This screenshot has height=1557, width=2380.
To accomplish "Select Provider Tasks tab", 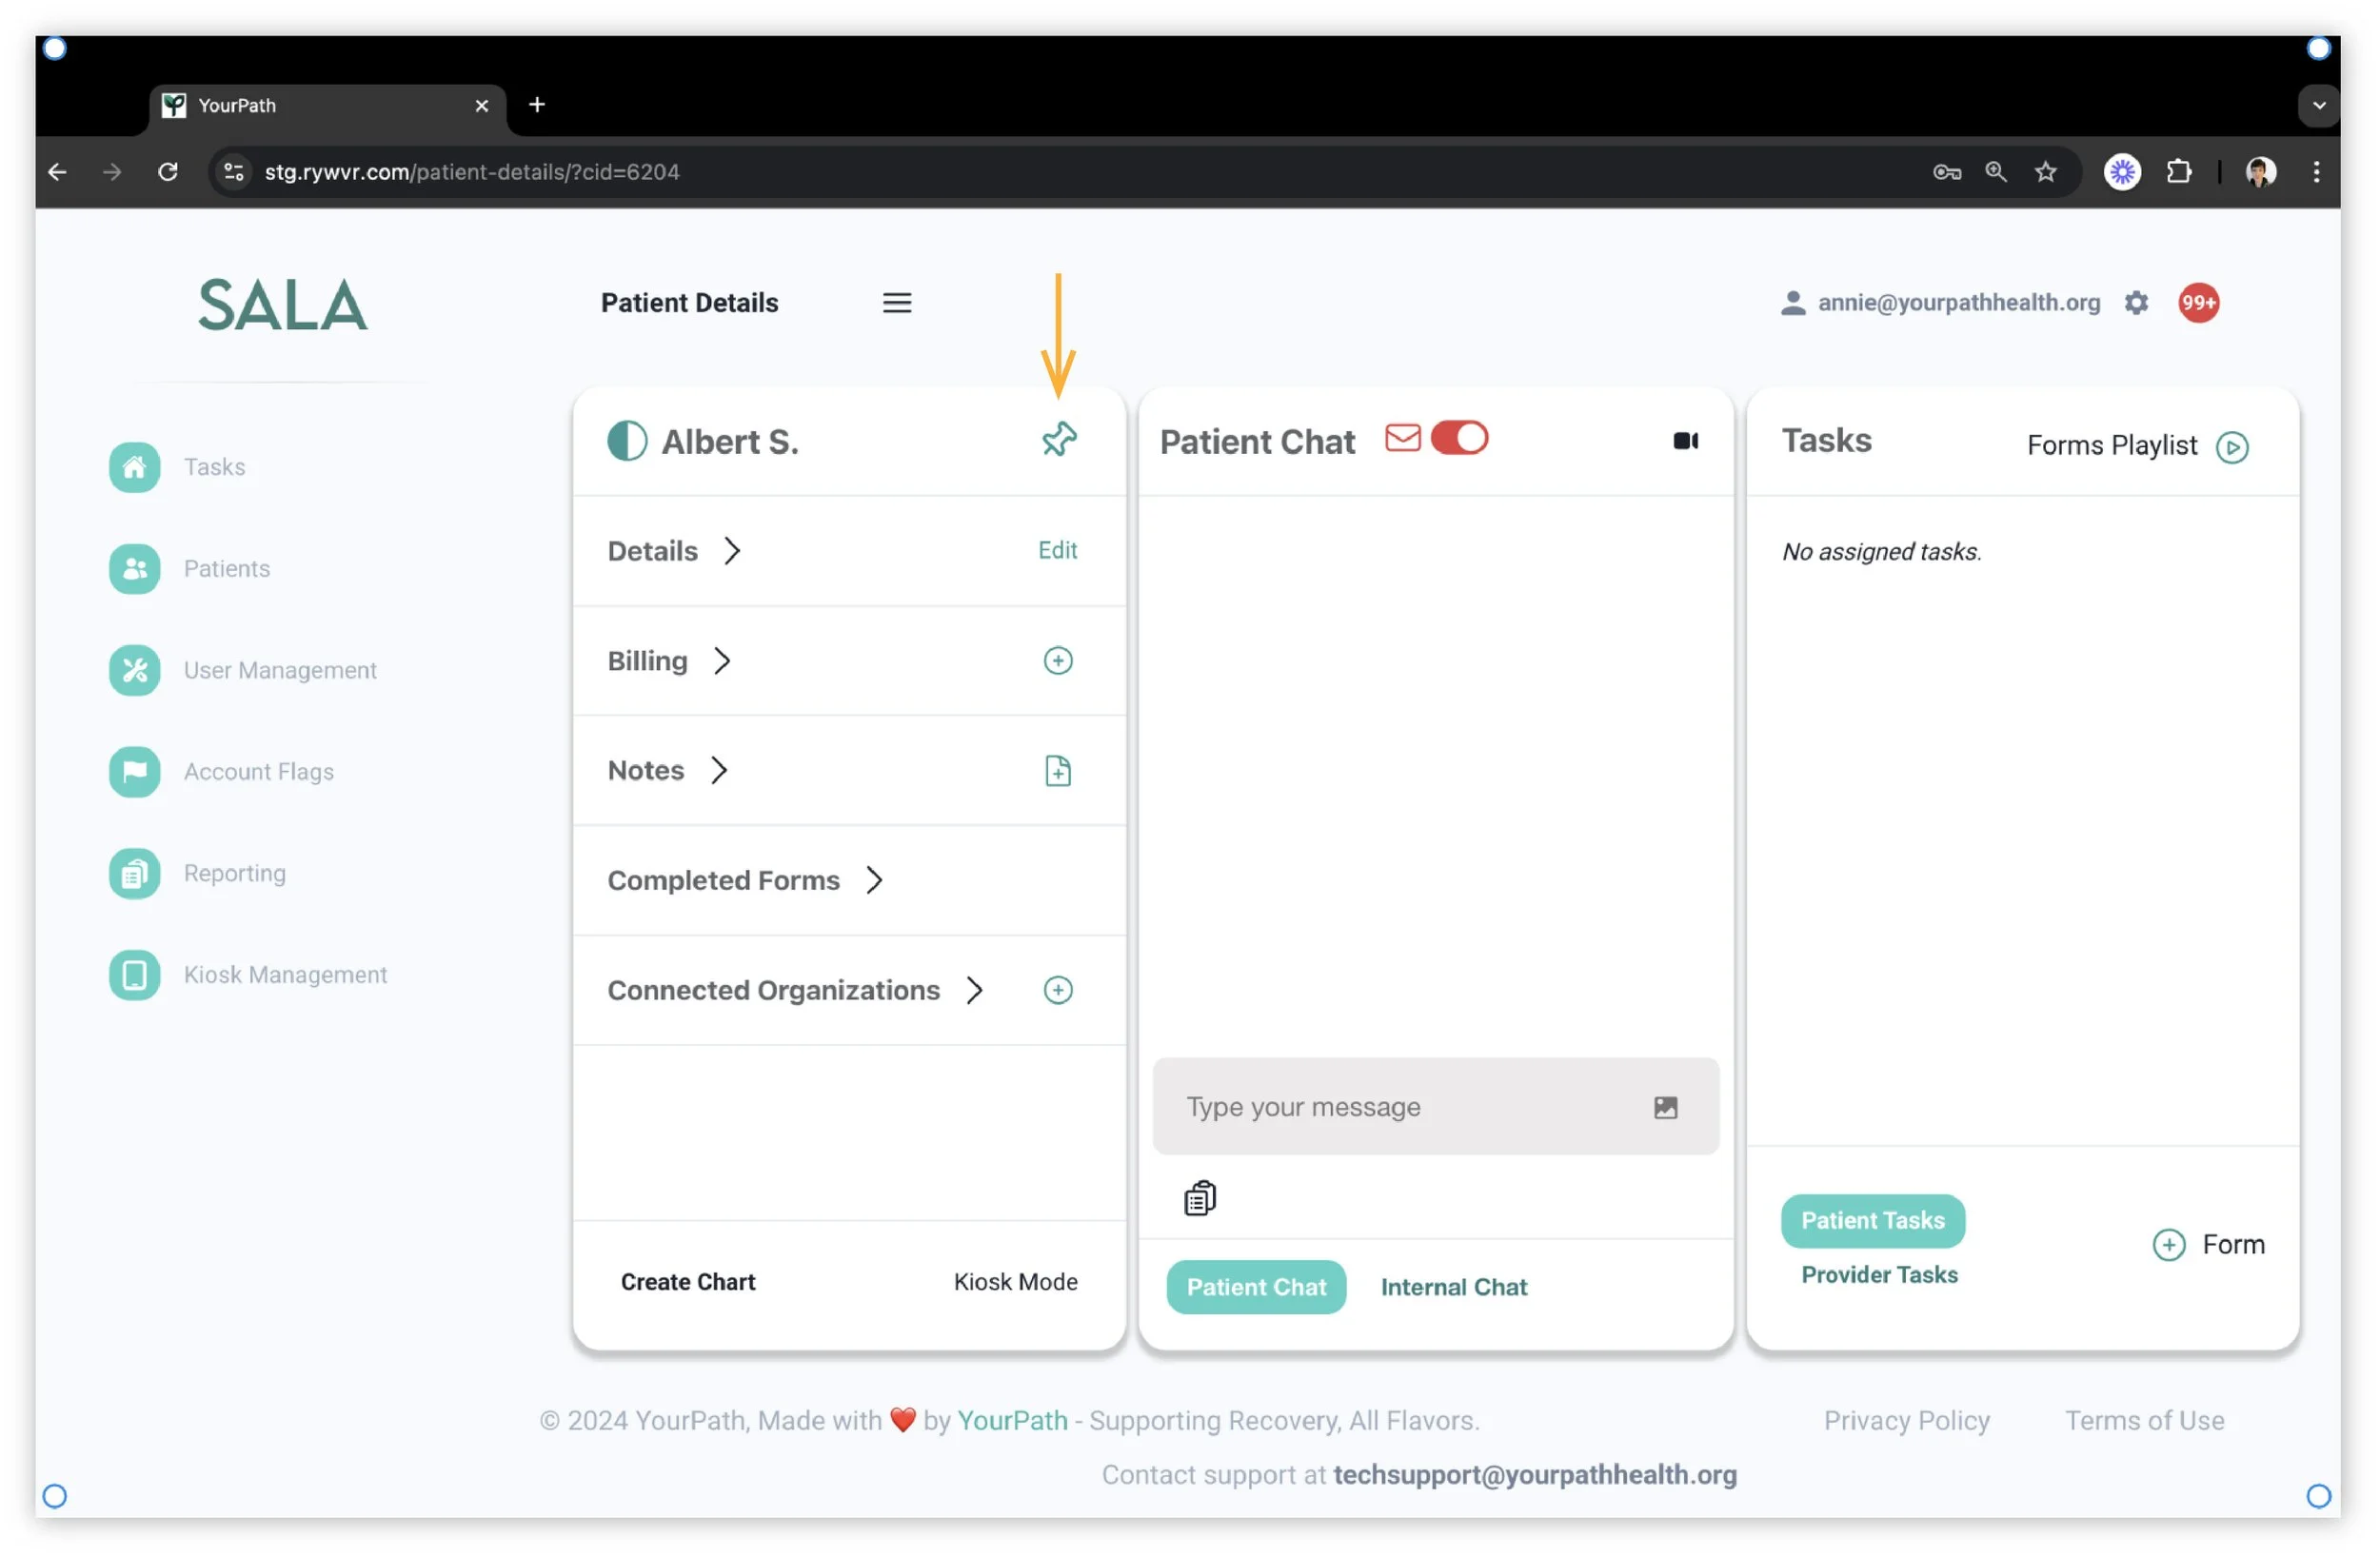I will pyautogui.click(x=1879, y=1275).
